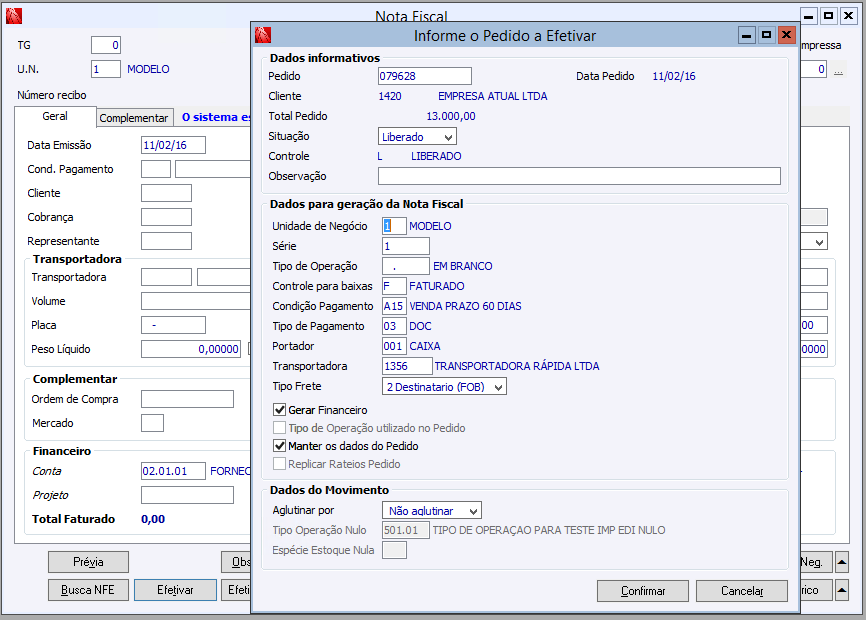Maximize the Informe o Pedido dialog
The height and width of the screenshot is (620, 866).
[766, 35]
